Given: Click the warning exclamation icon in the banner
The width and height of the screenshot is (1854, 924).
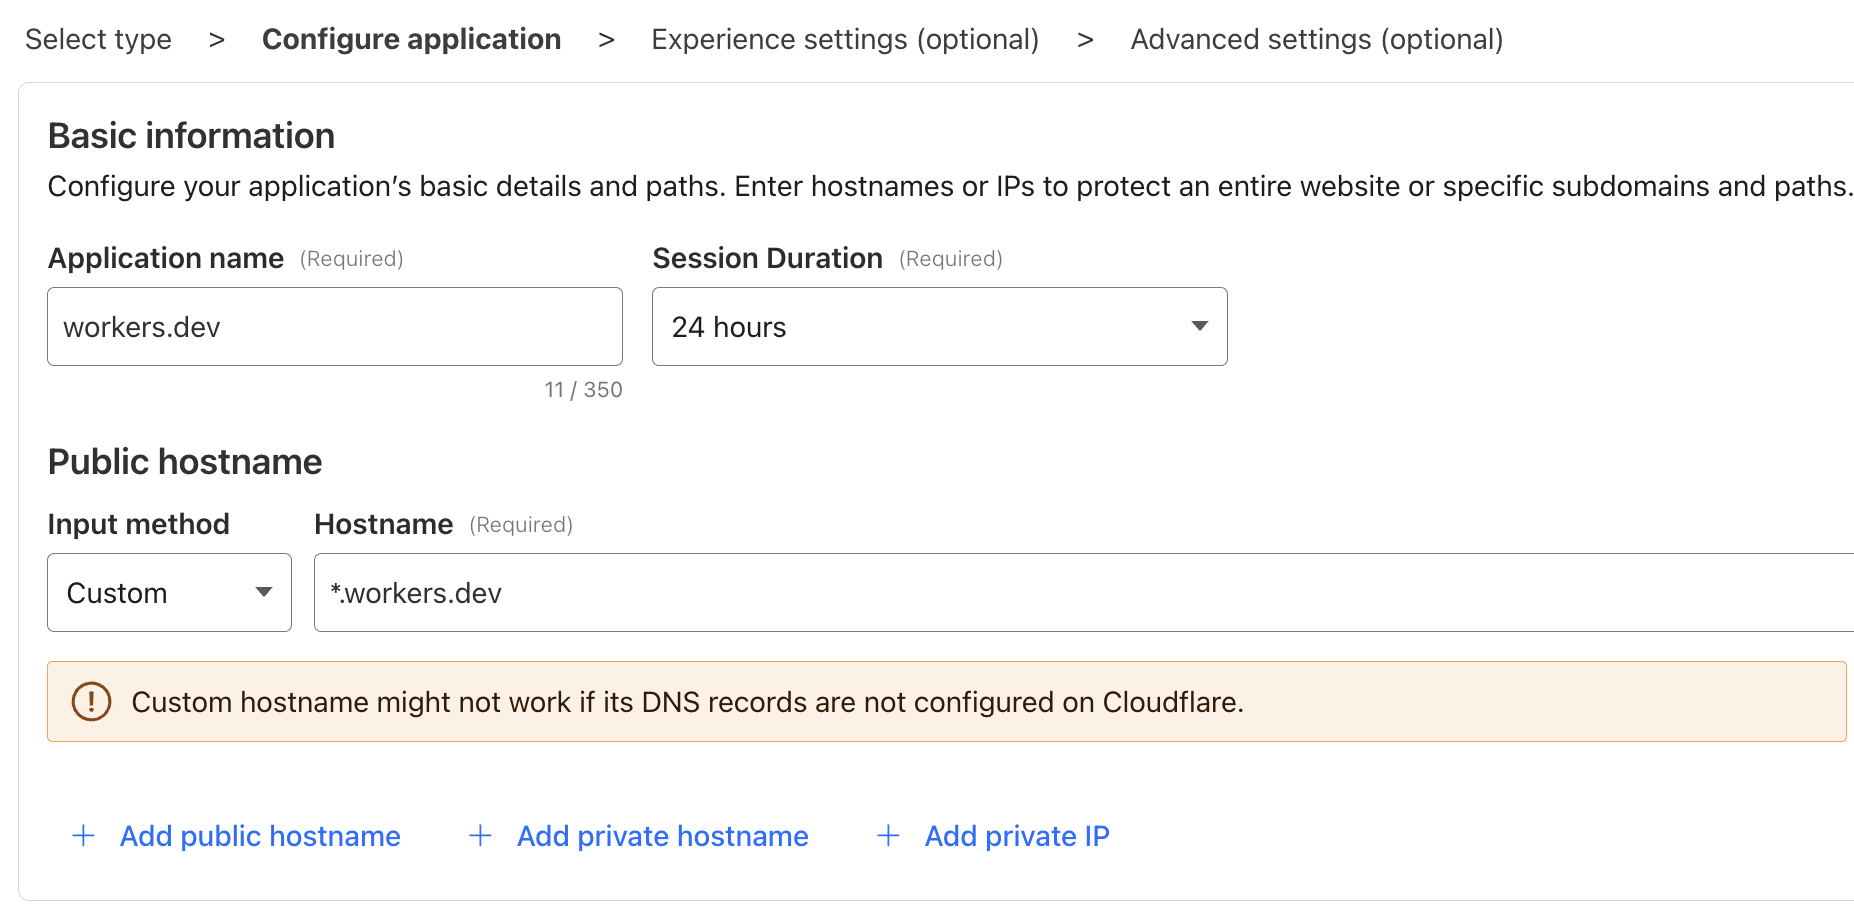Looking at the screenshot, I should (91, 702).
